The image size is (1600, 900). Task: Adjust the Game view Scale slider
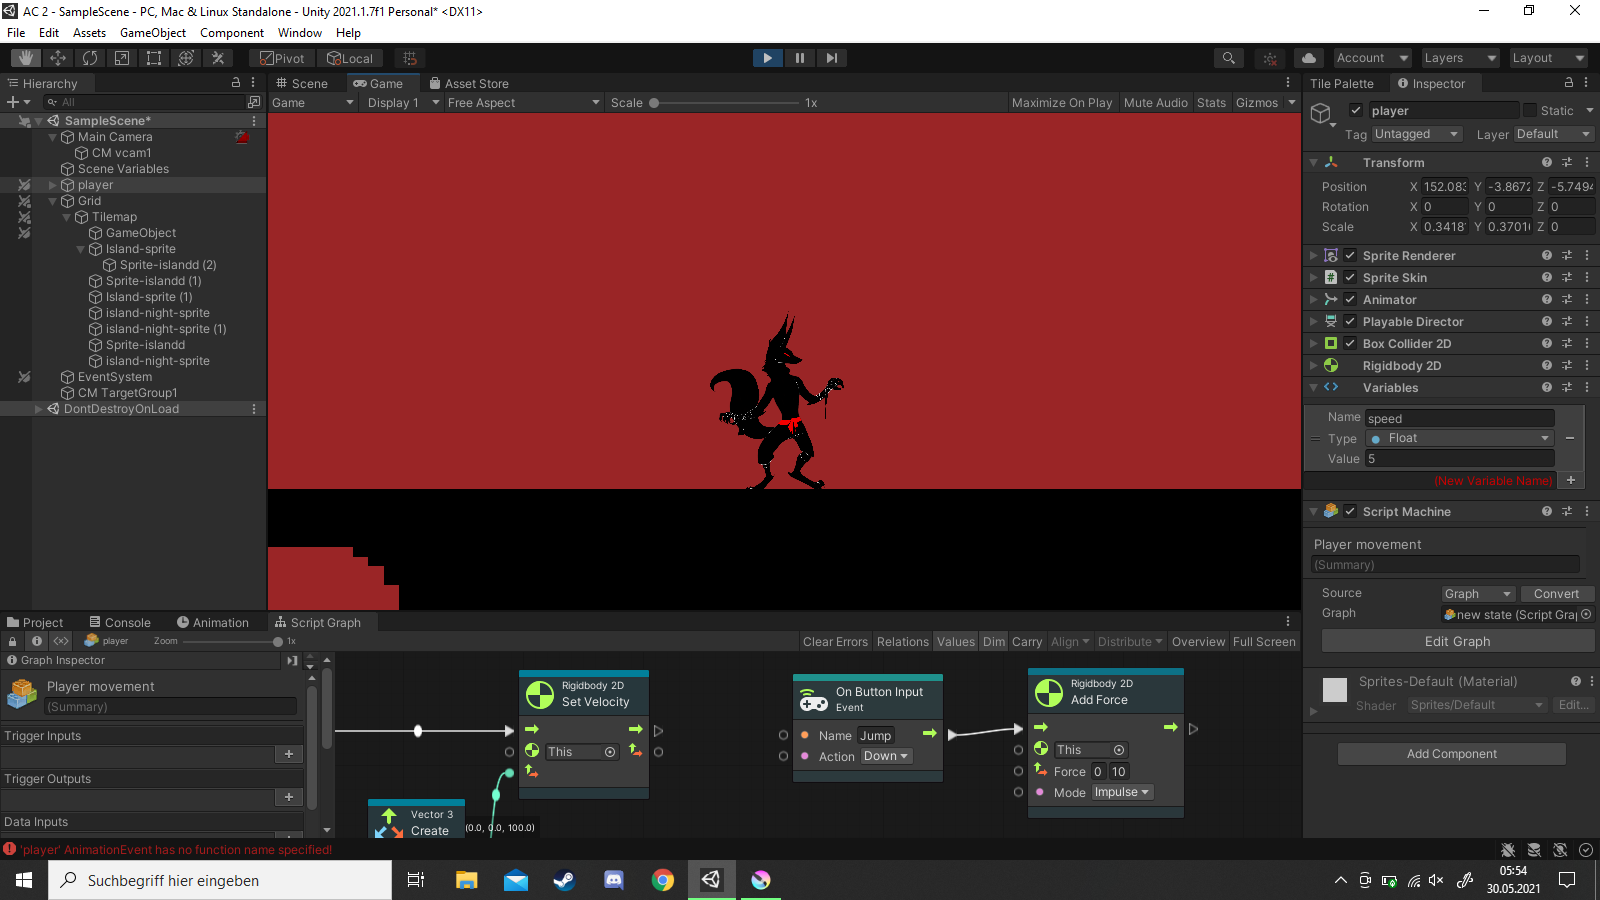click(x=654, y=103)
